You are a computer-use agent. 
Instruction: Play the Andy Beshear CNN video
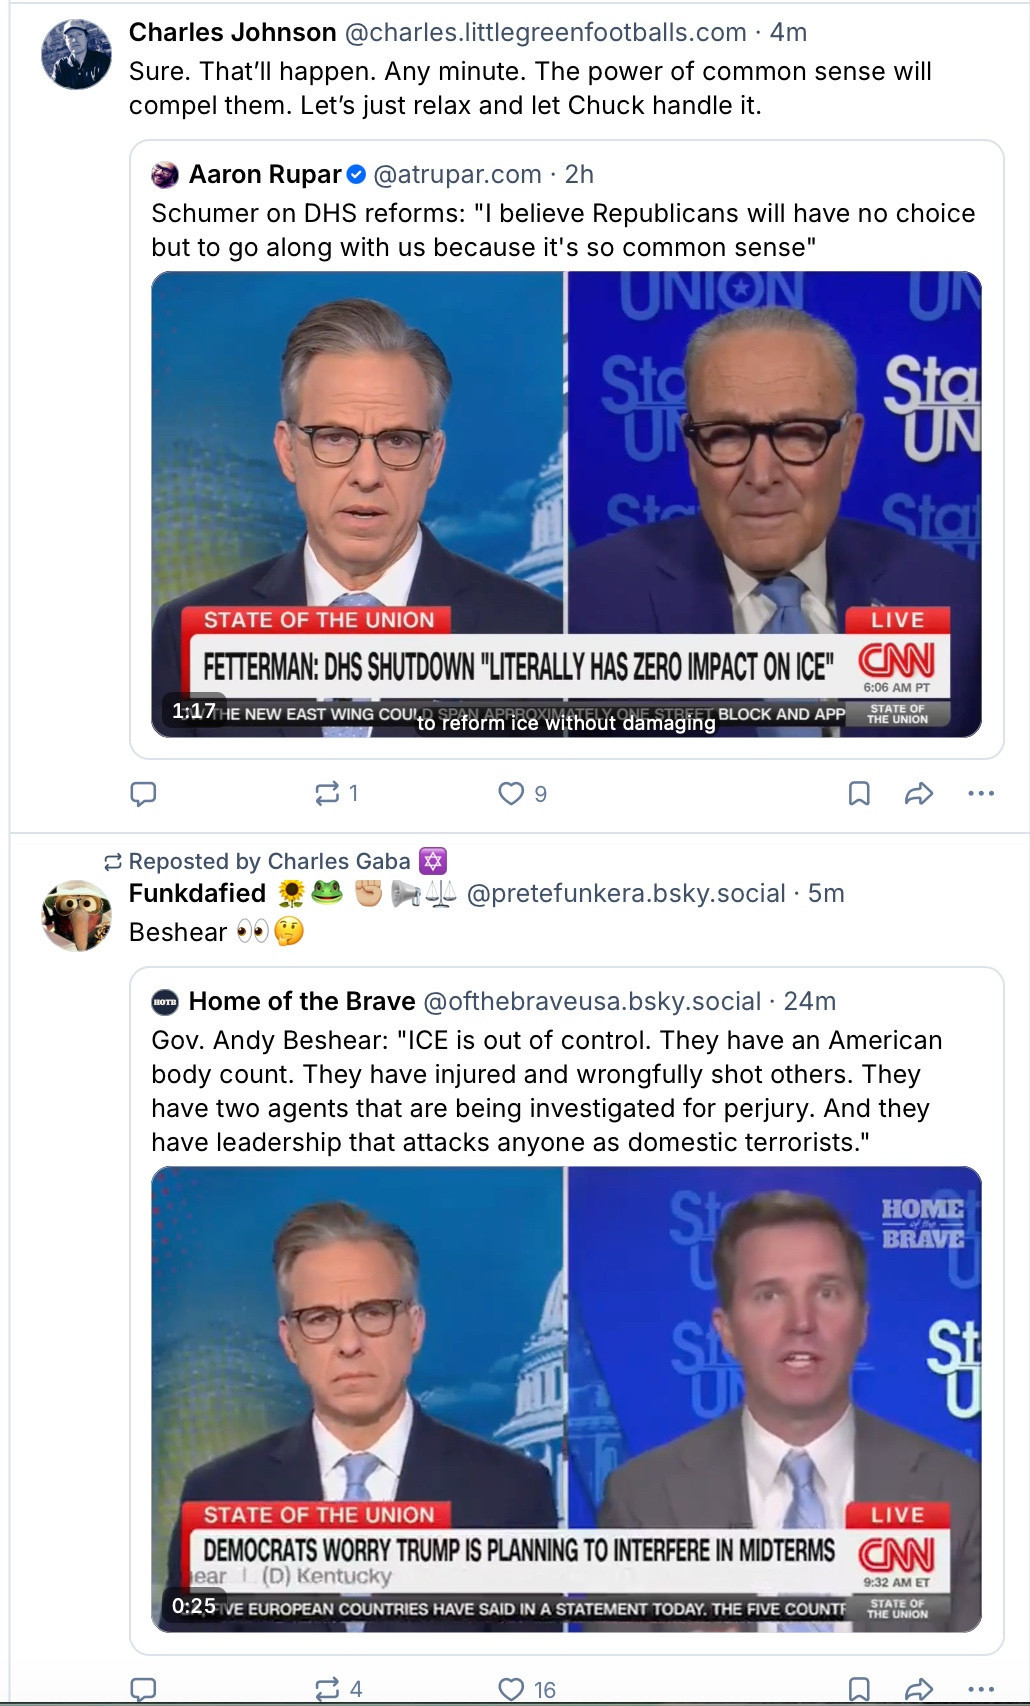(566, 1399)
